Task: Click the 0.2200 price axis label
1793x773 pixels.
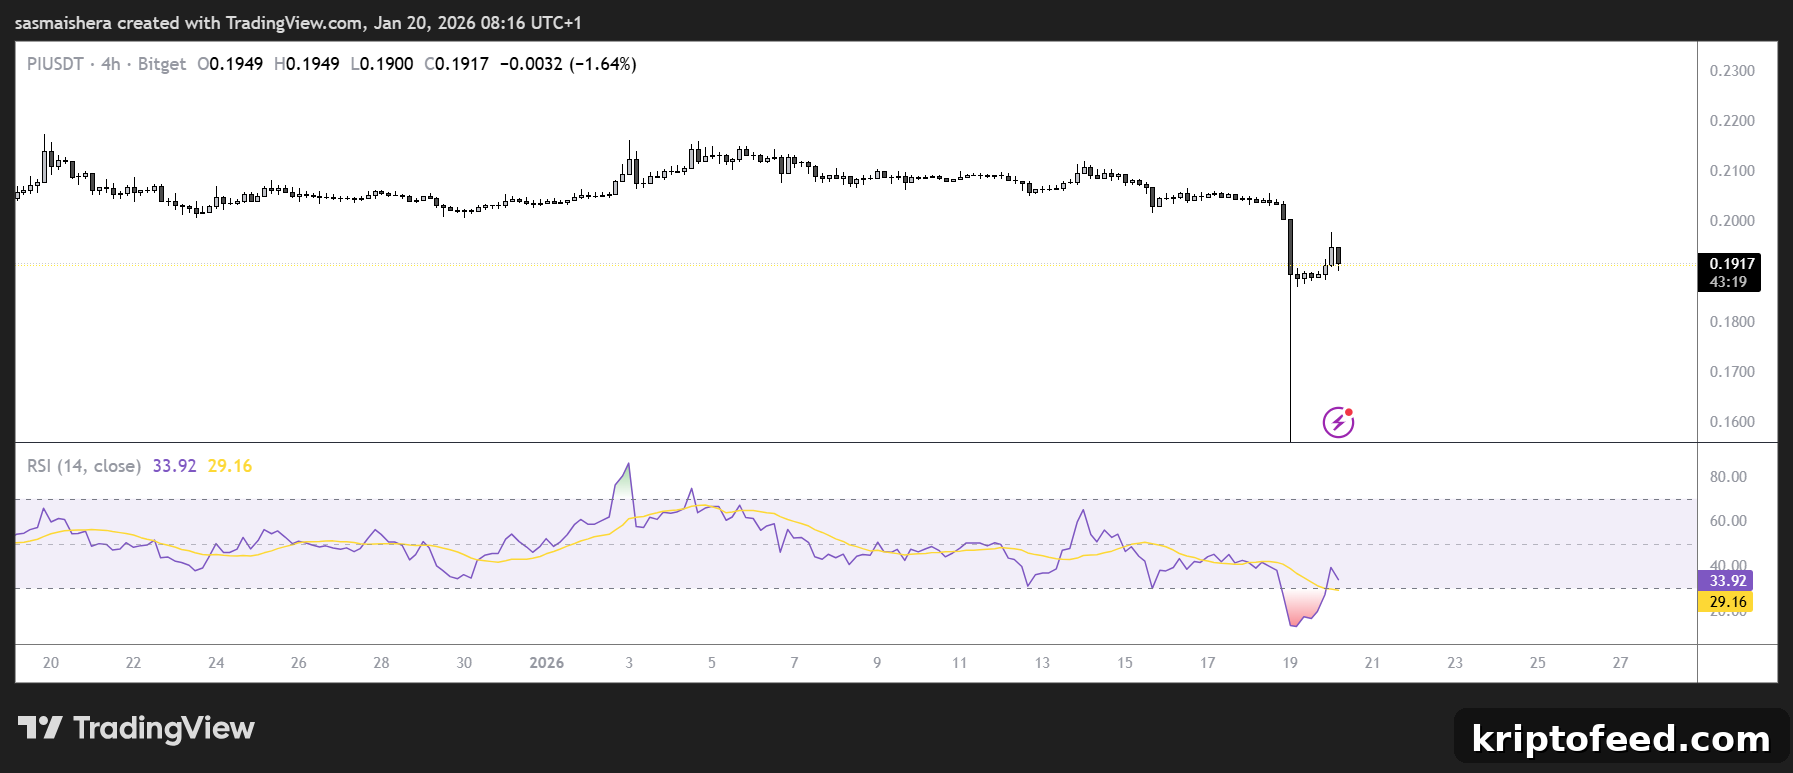Action: coord(1732,121)
